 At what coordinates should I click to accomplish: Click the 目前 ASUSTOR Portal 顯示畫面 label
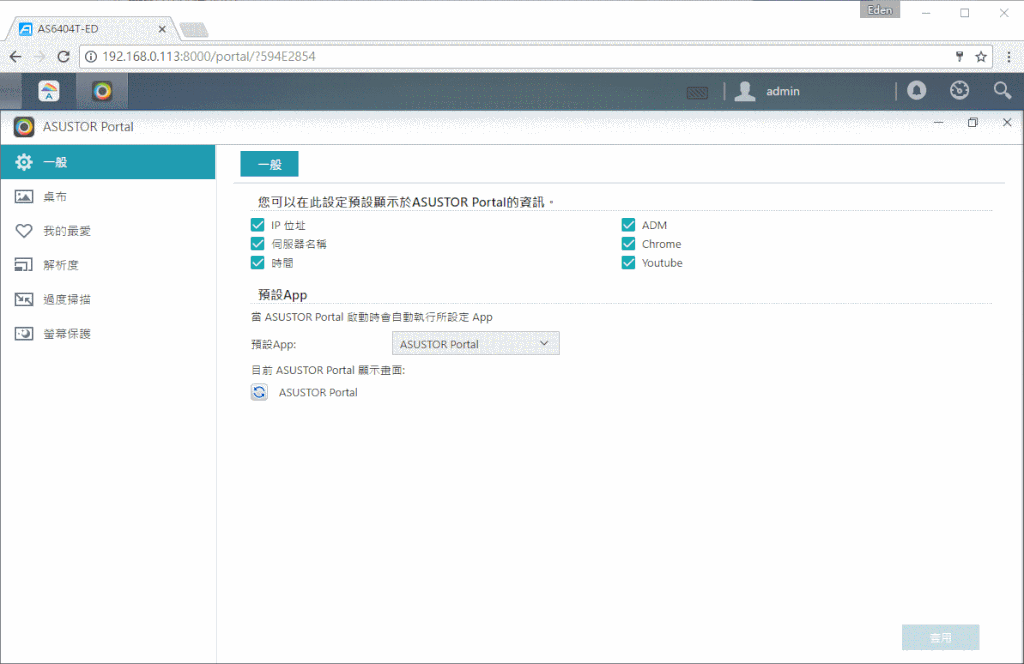point(328,370)
